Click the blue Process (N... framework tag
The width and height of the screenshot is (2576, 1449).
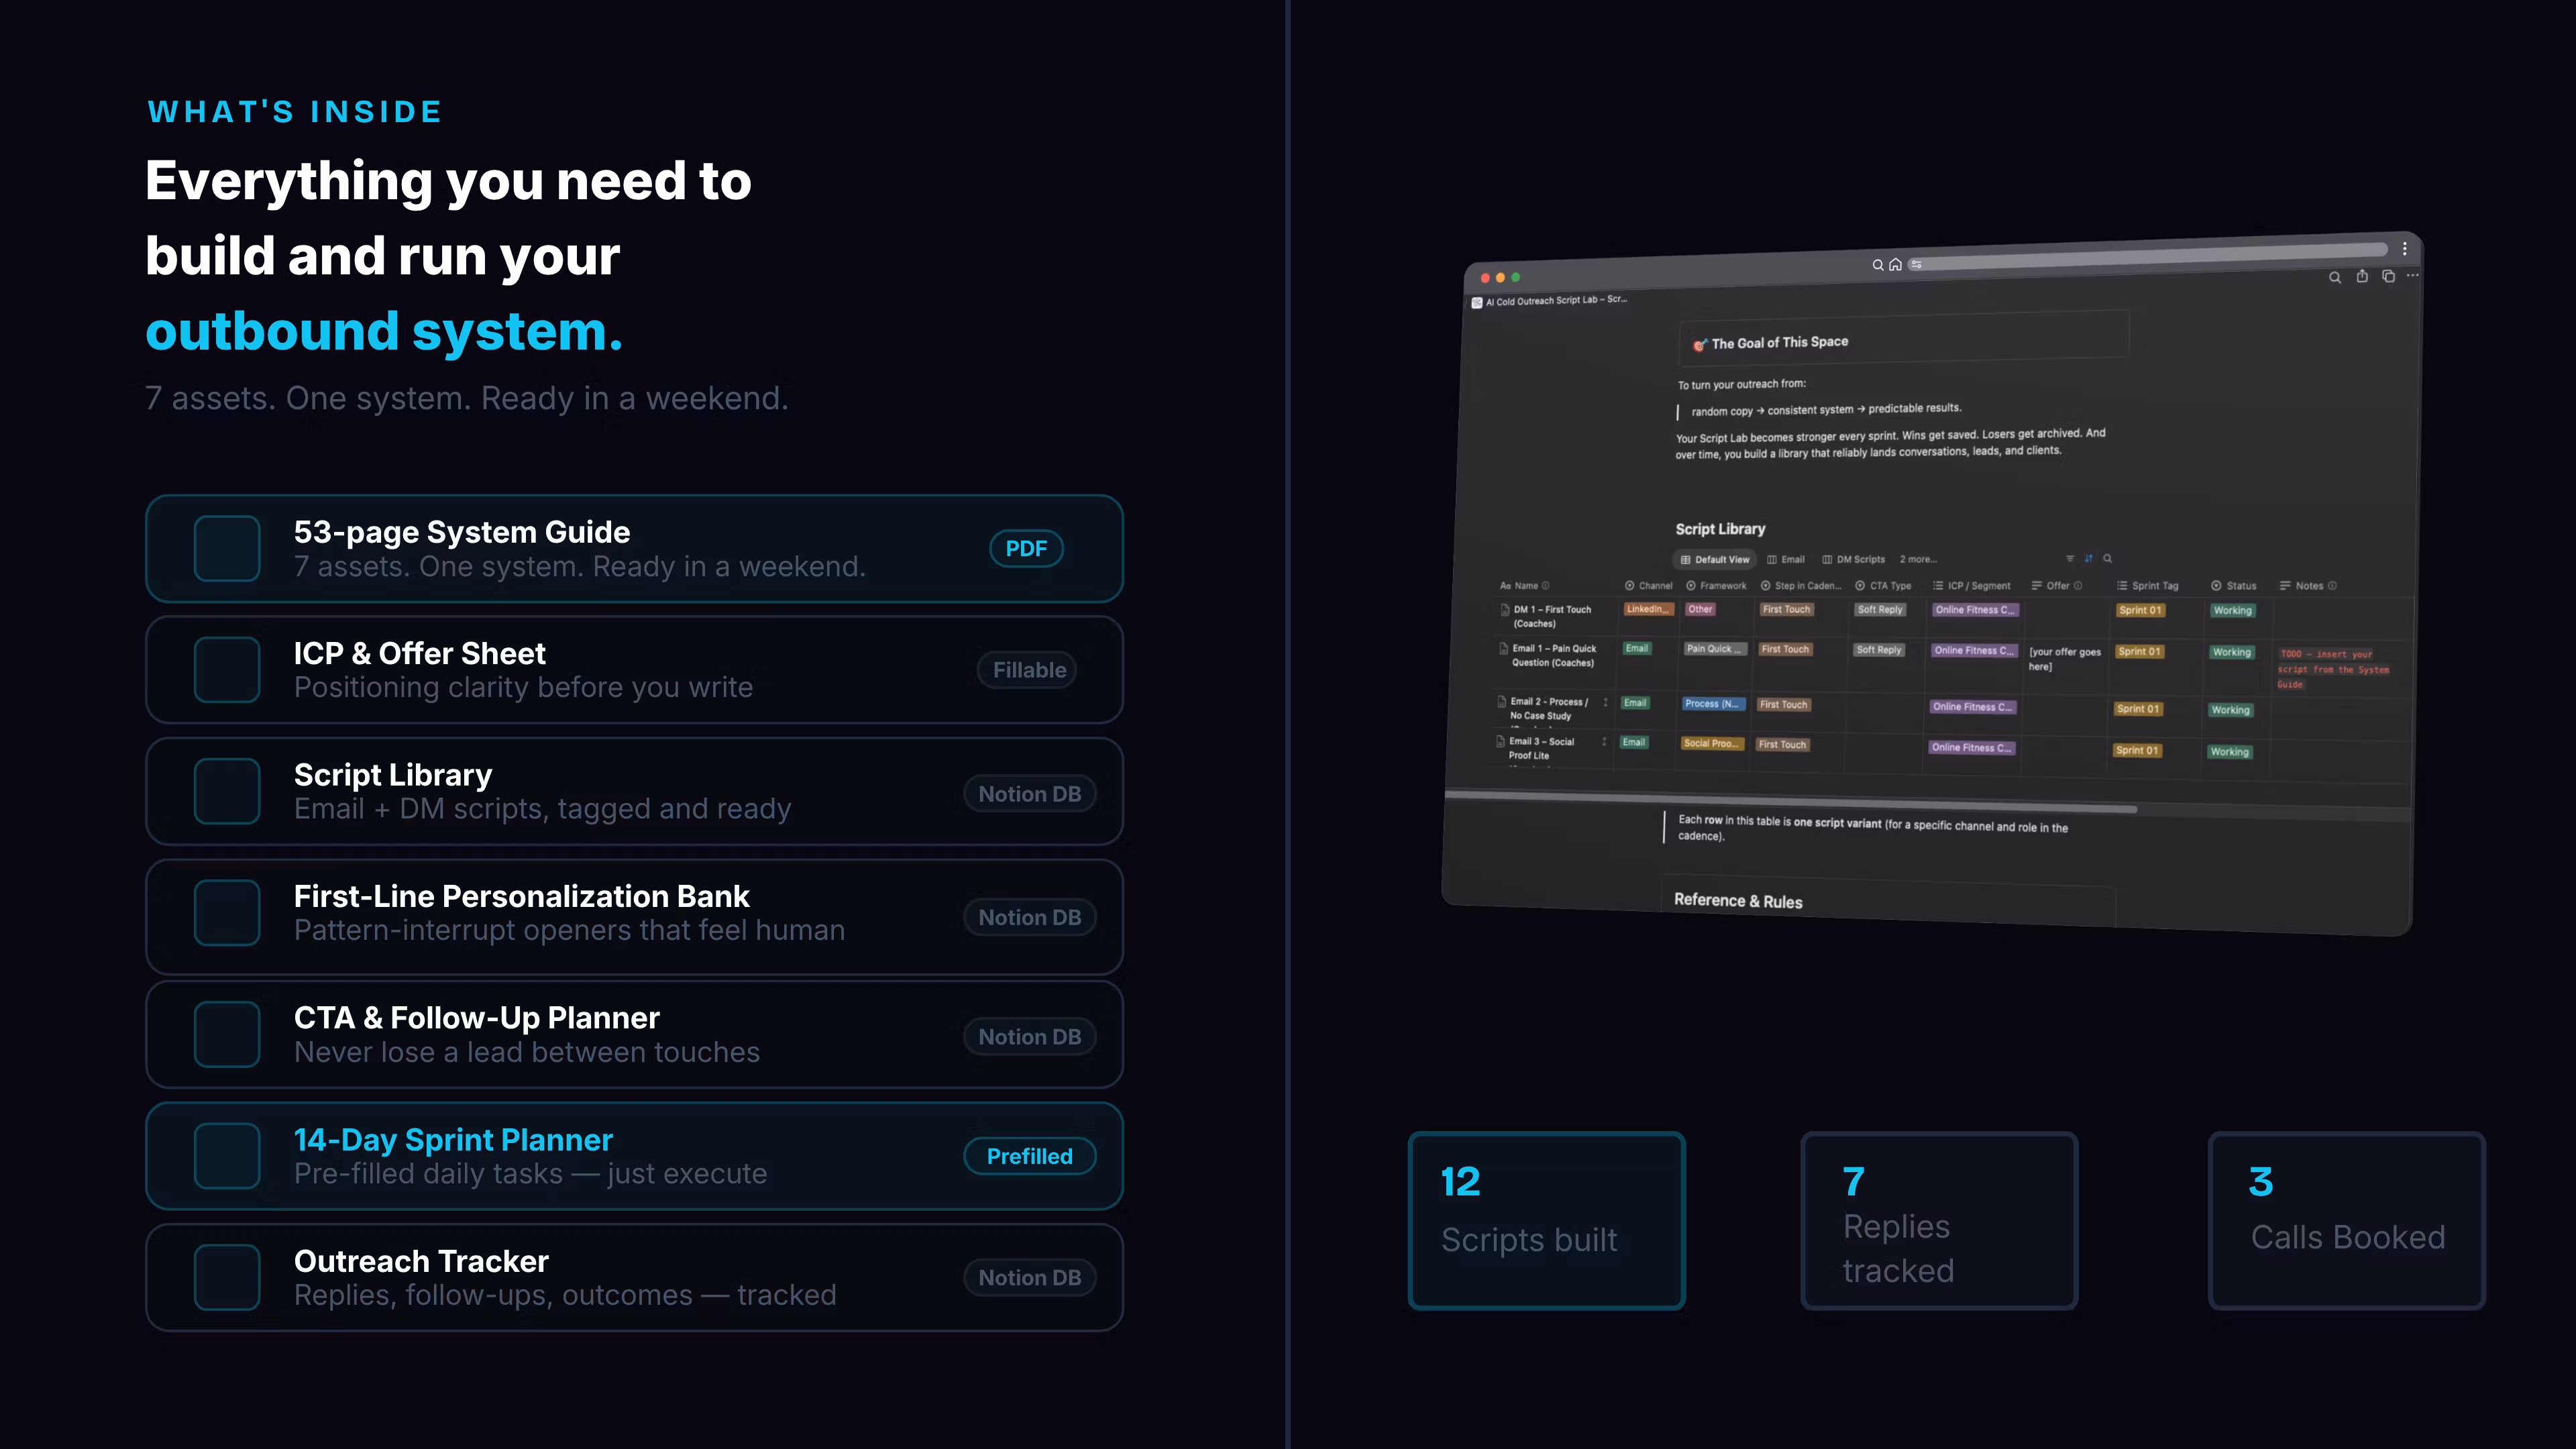pos(1713,703)
